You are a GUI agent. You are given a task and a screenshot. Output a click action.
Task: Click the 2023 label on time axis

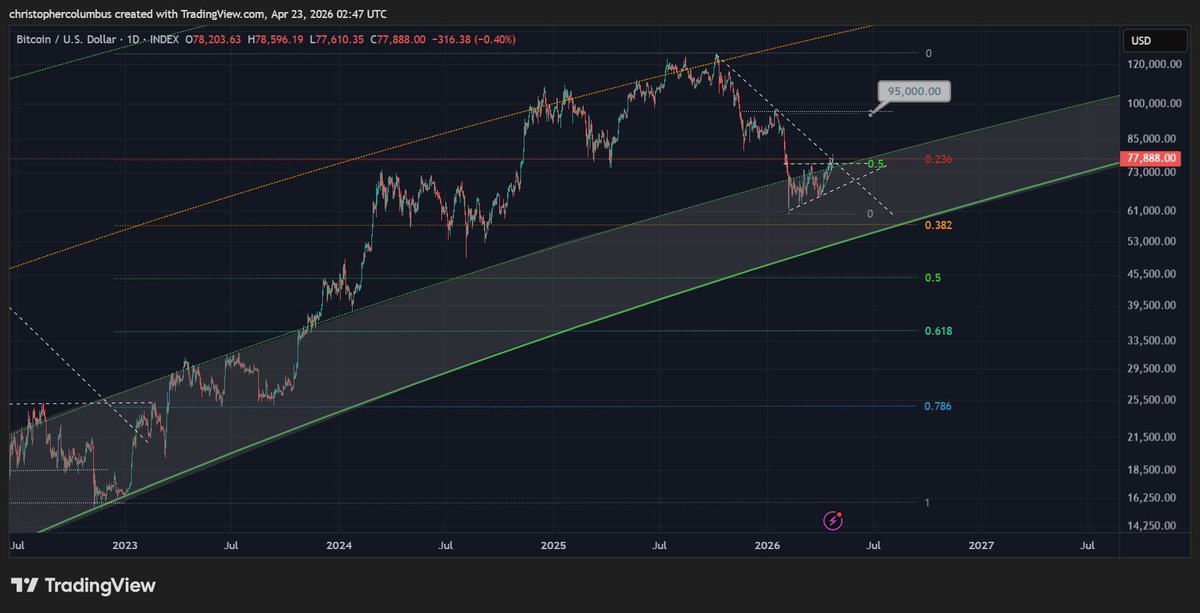(124, 546)
